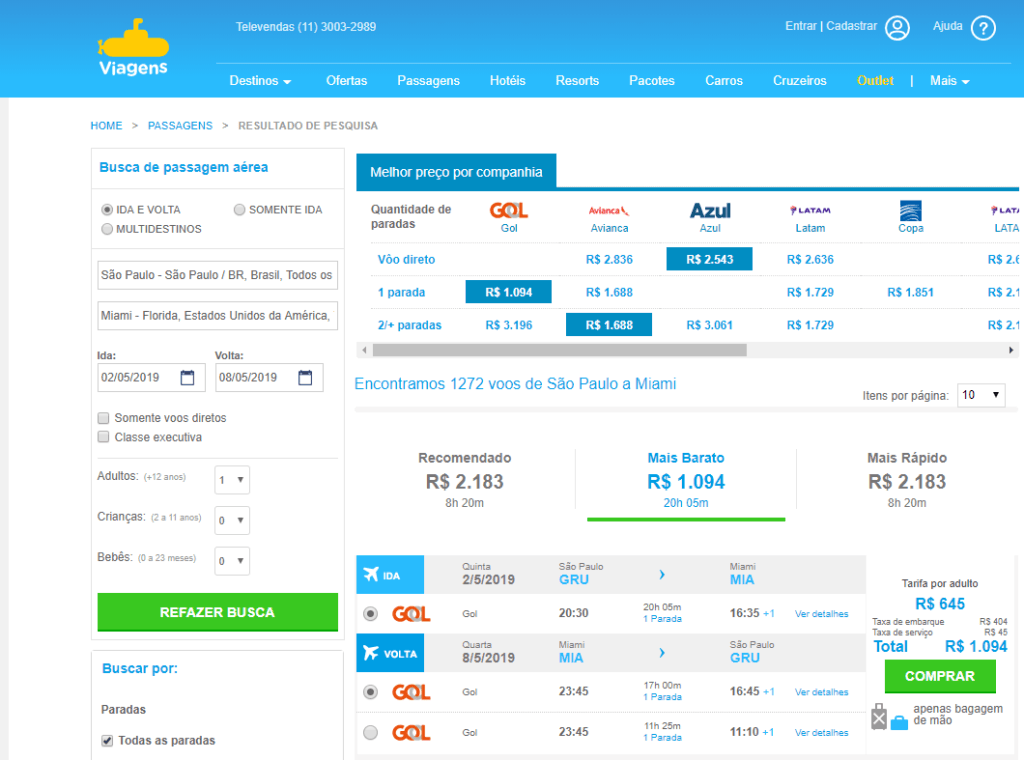The height and width of the screenshot is (760, 1024).
Task: Go to Carros section
Action: (x=724, y=80)
